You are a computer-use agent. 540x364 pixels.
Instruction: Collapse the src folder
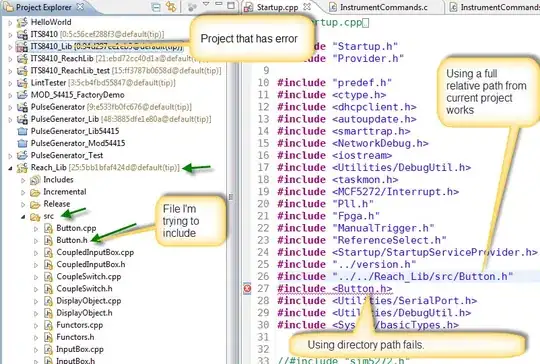pyautogui.click(x=23, y=217)
